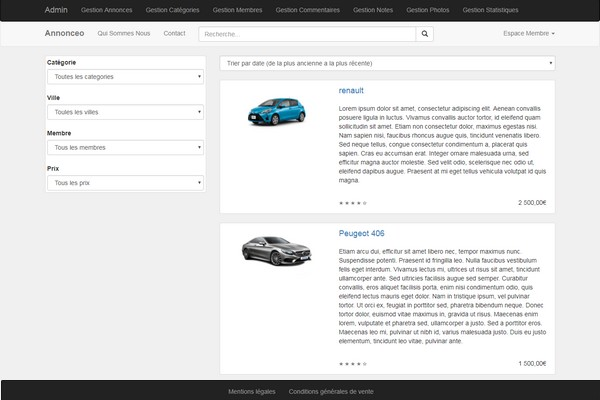Click into the Recherche search field
The image size is (600, 400).
[306, 34]
